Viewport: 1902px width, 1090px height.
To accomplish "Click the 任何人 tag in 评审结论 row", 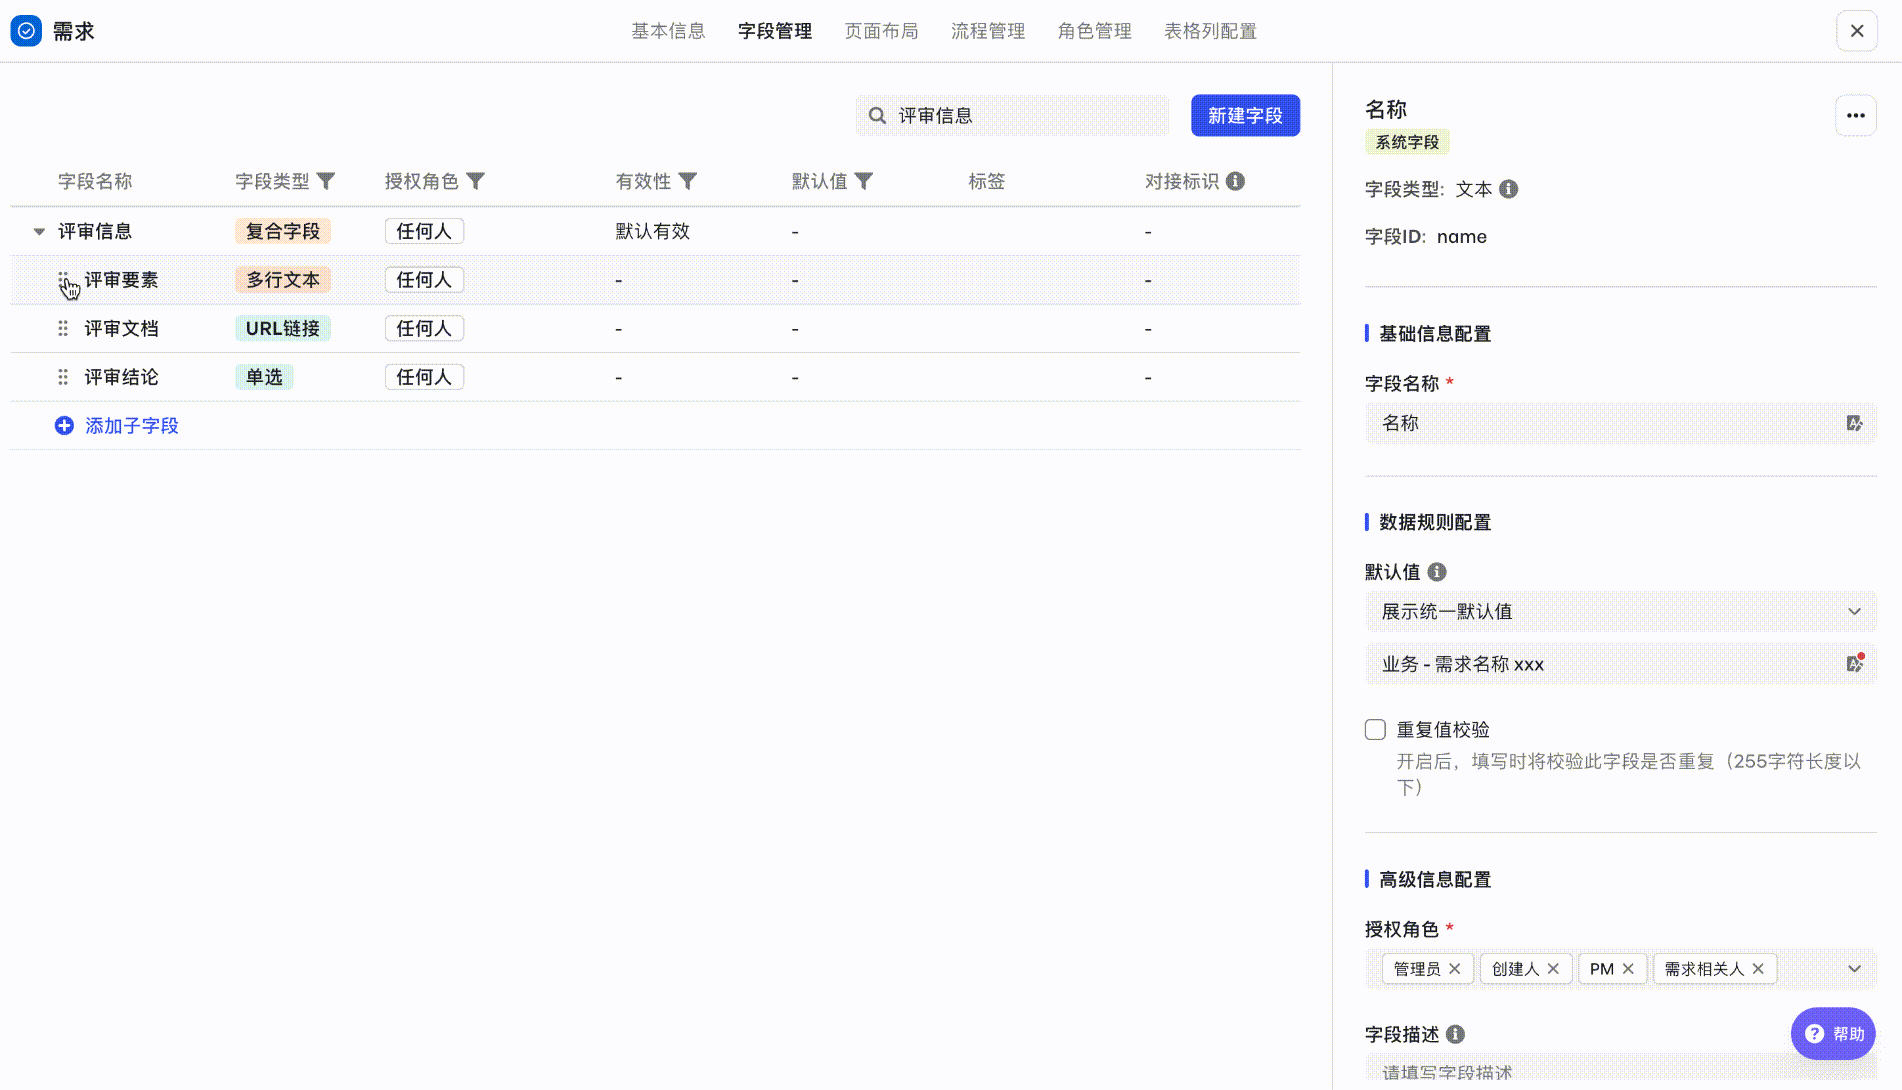I will [x=424, y=377].
